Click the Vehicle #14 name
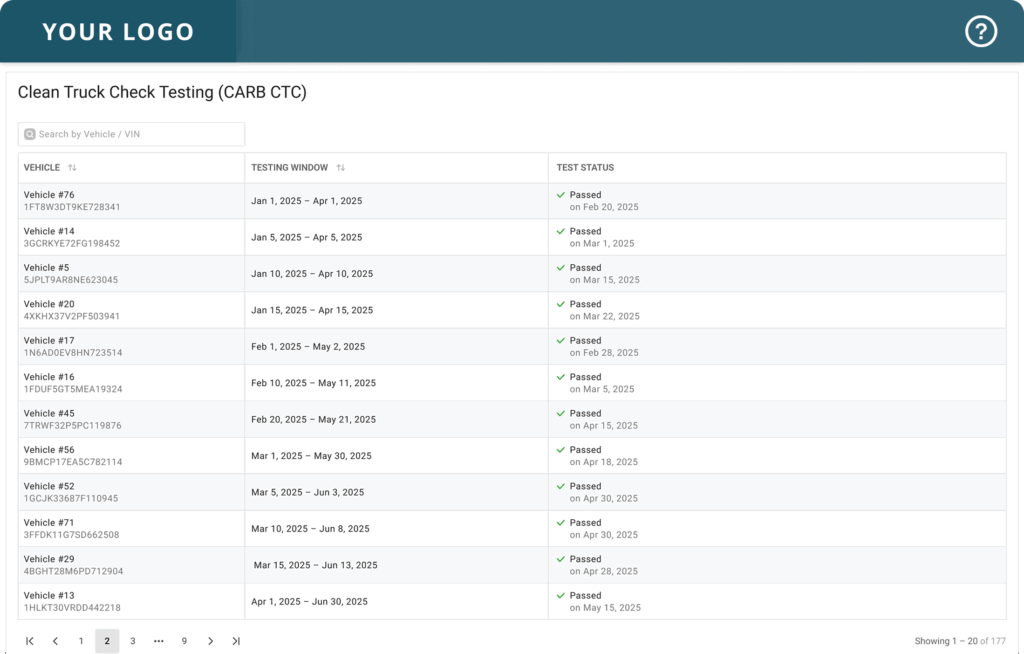1024x654 pixels. [x=49, y=231]
